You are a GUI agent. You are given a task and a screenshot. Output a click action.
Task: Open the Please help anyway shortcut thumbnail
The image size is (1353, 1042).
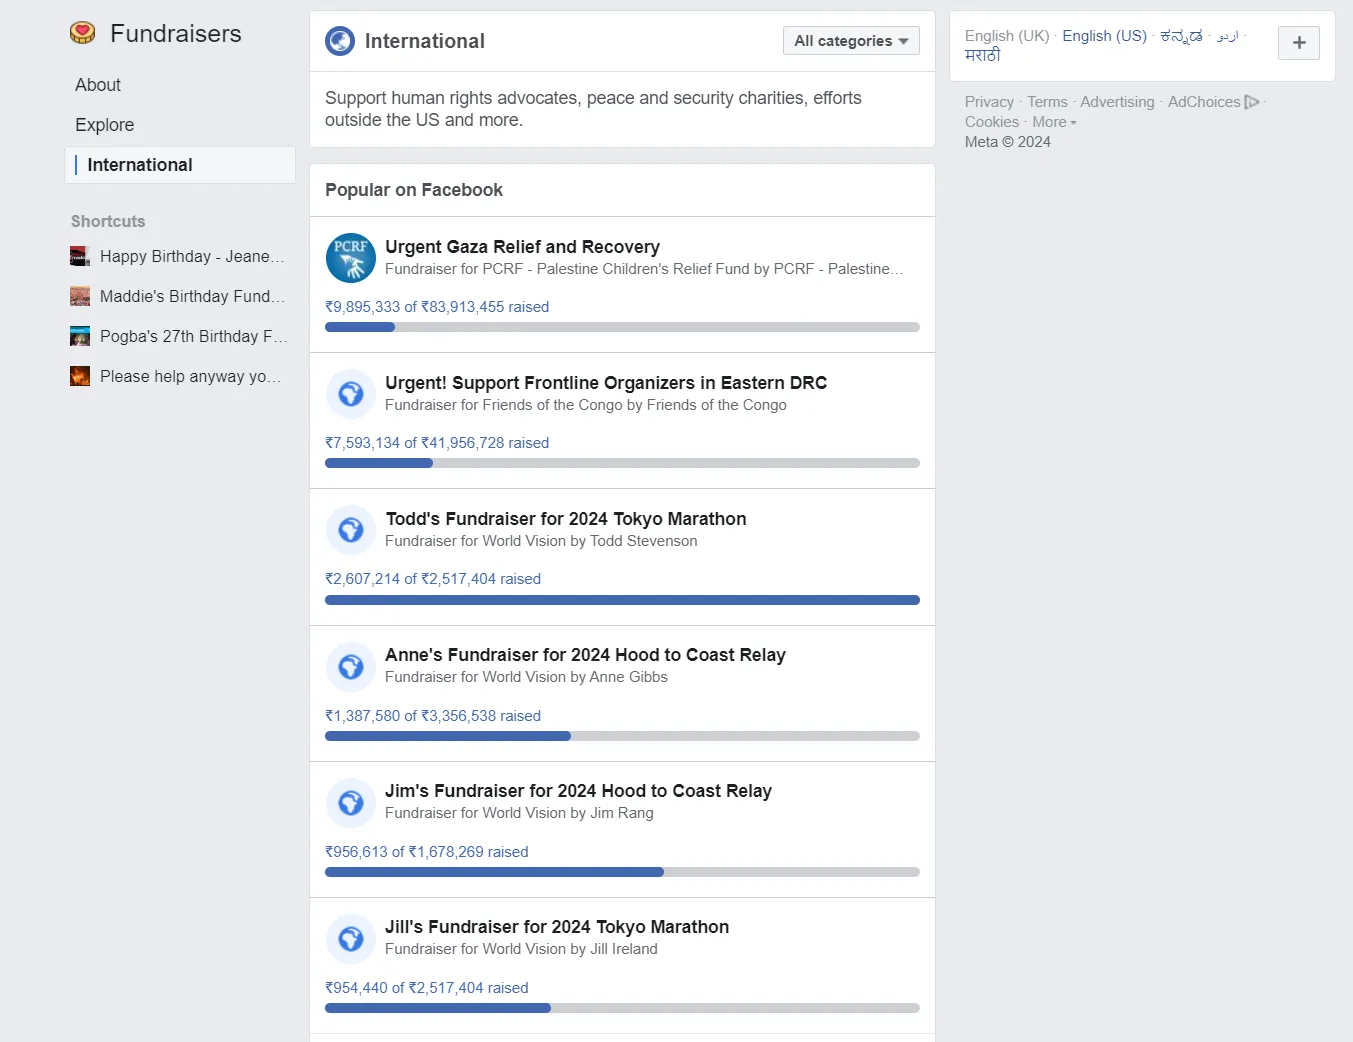(80, 376)
